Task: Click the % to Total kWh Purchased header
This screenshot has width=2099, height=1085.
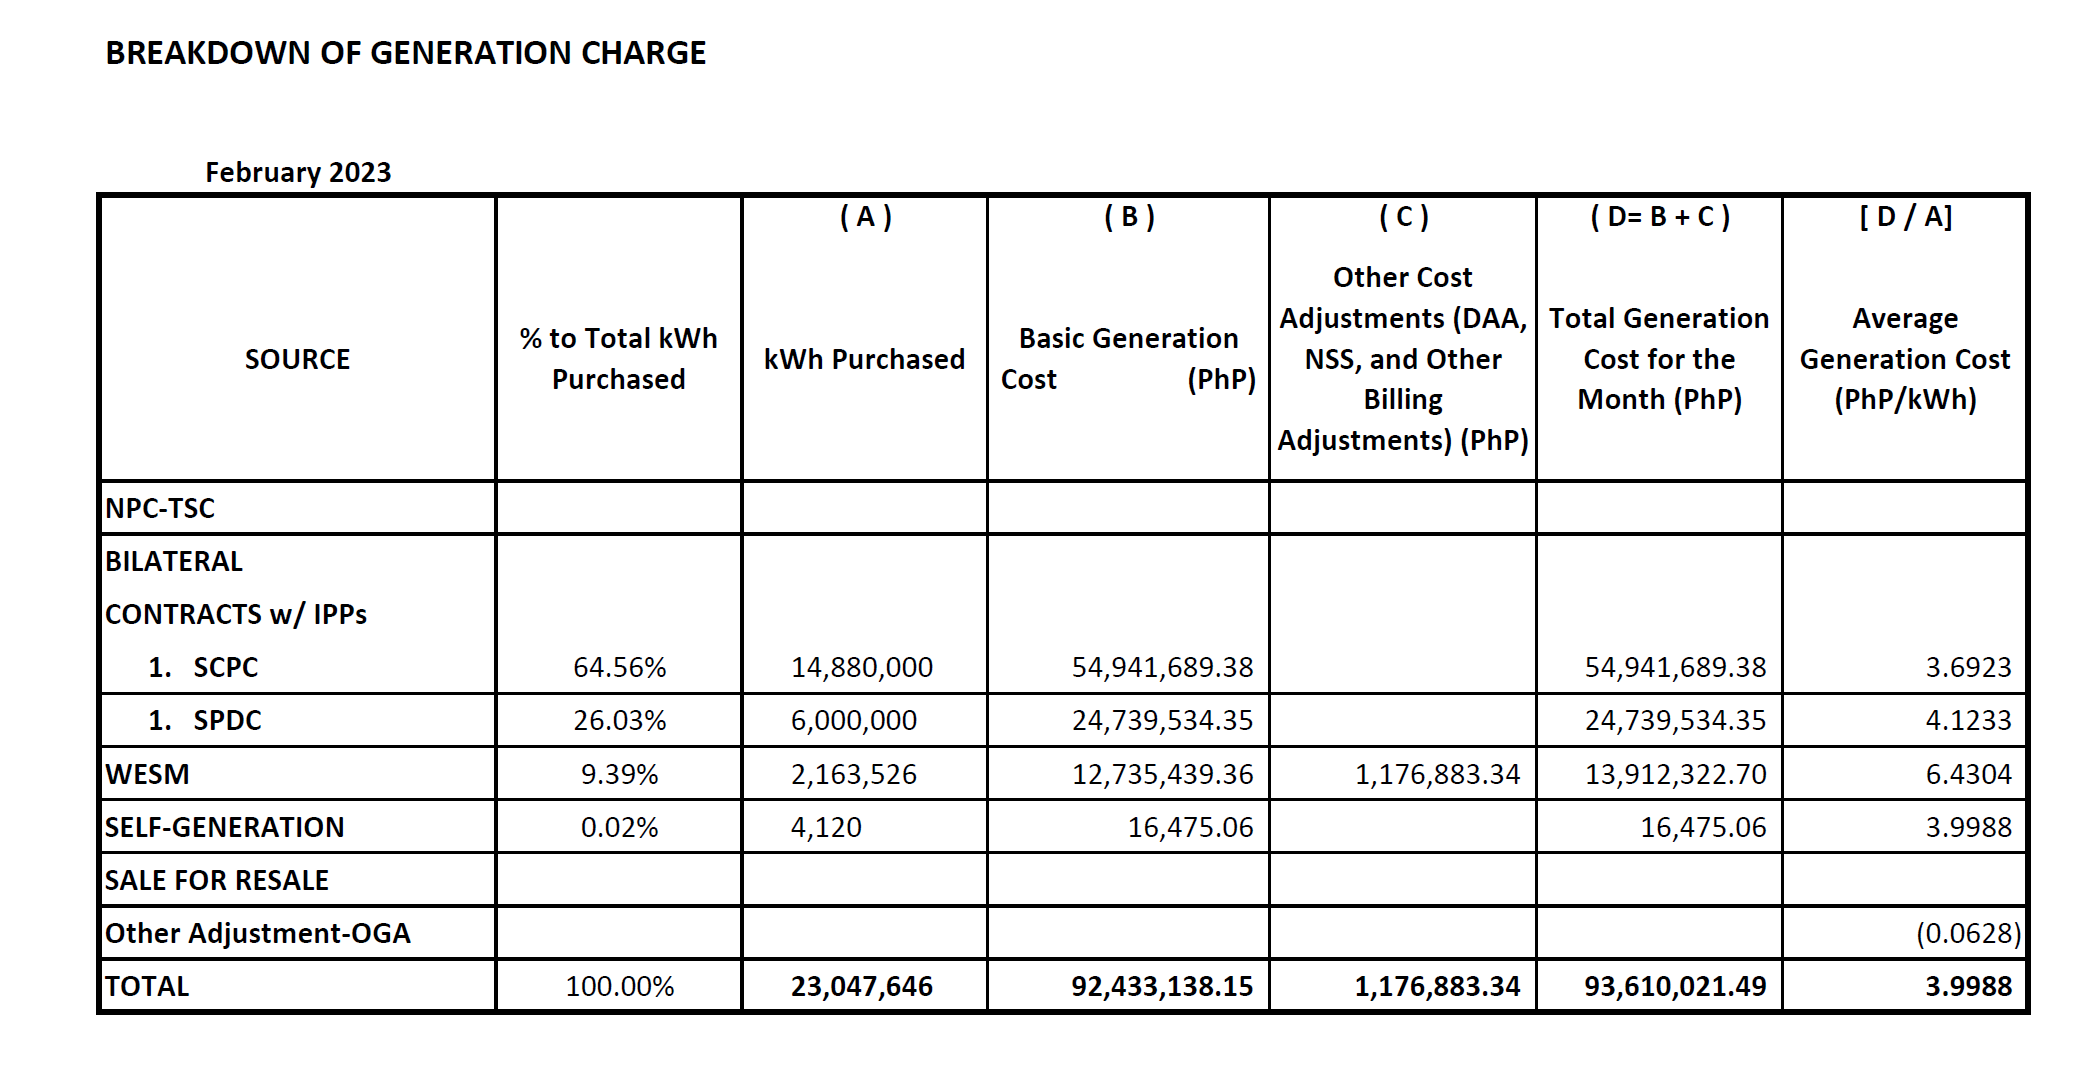Action: [x=619, y=359]
